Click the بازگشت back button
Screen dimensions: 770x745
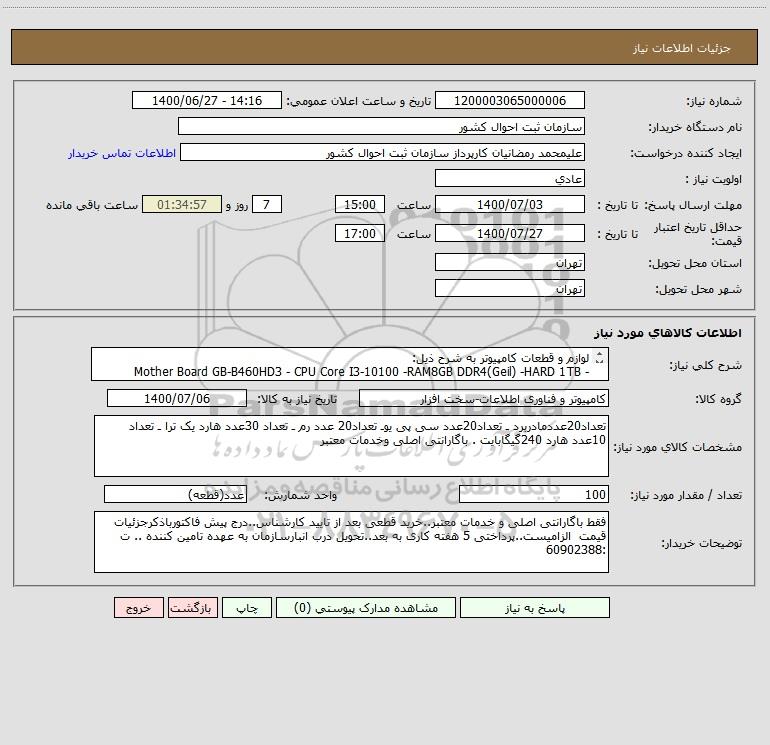(x=191, y=608)
